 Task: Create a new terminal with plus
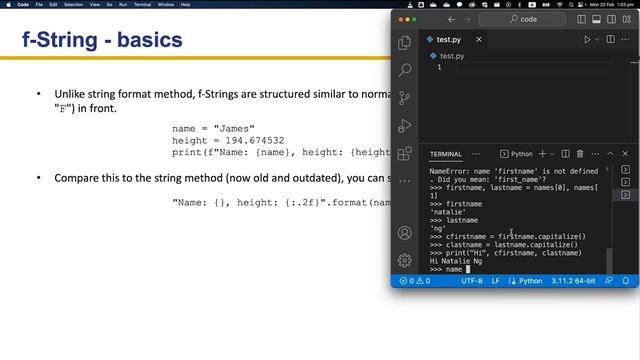542,154
